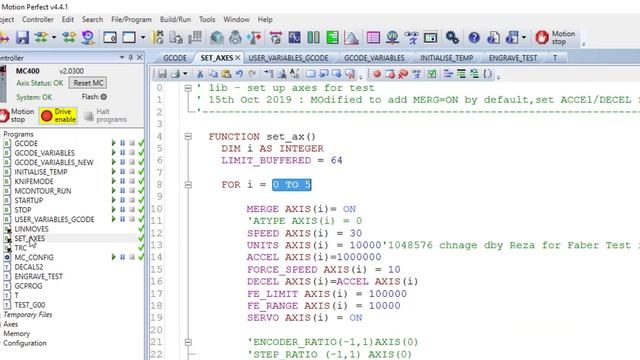Open dropdown arrow beside the connect icon

53,38
